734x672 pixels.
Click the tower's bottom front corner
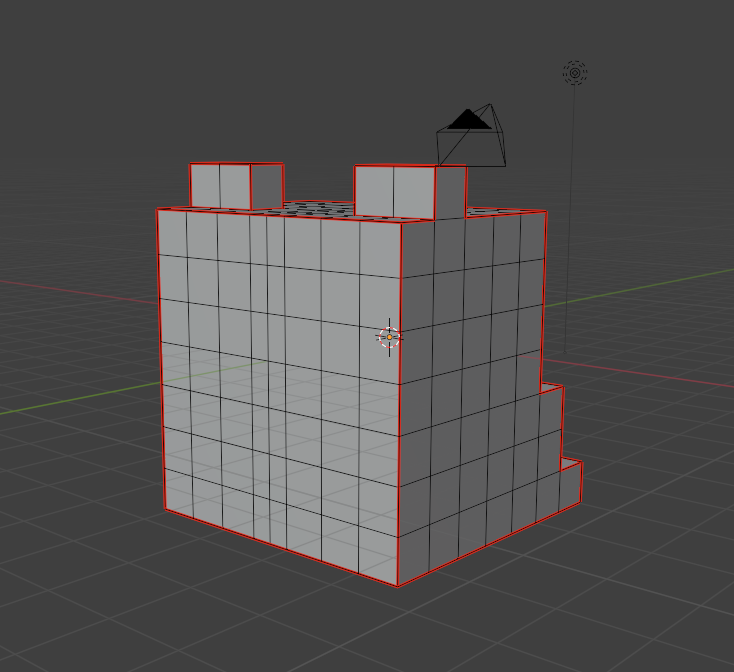tap(399, 585)
